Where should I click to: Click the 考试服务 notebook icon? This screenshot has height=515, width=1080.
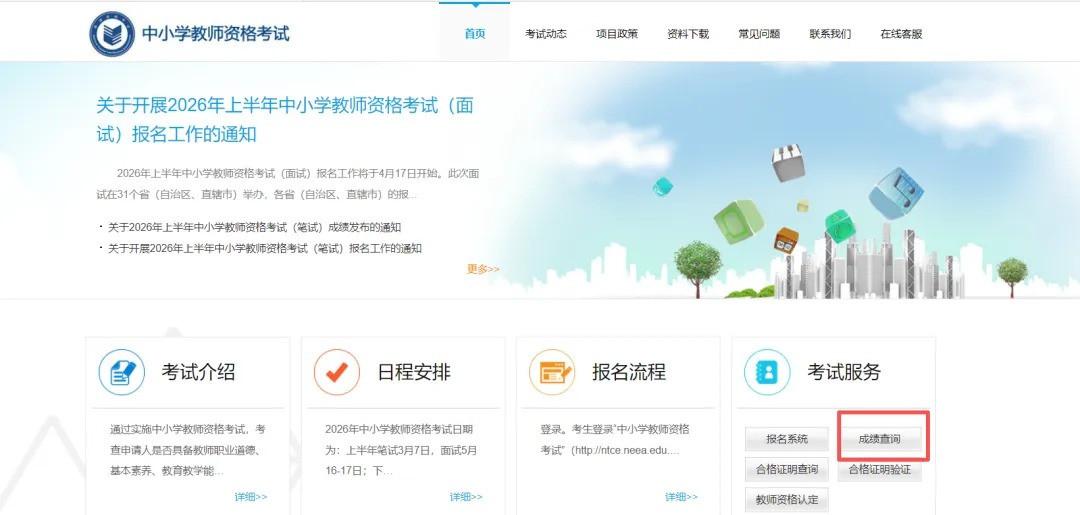[x=767, y=373]
